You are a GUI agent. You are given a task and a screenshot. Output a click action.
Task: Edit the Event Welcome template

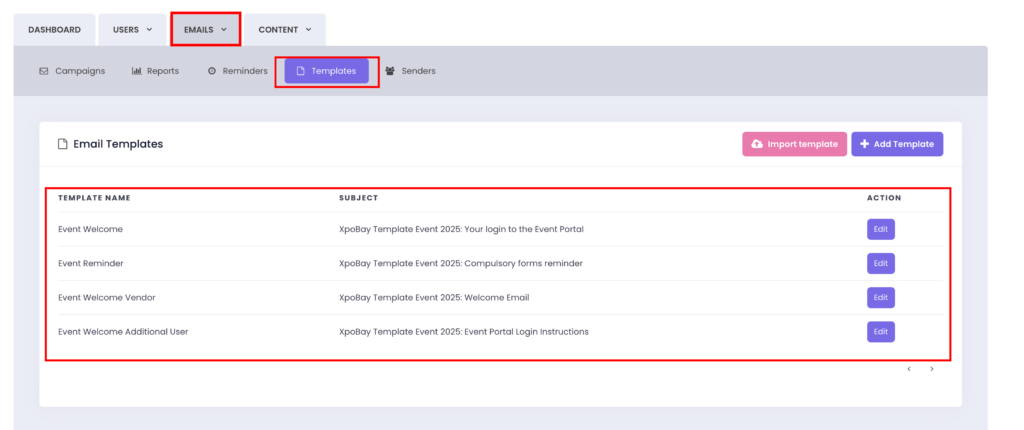tap(880, 229)
